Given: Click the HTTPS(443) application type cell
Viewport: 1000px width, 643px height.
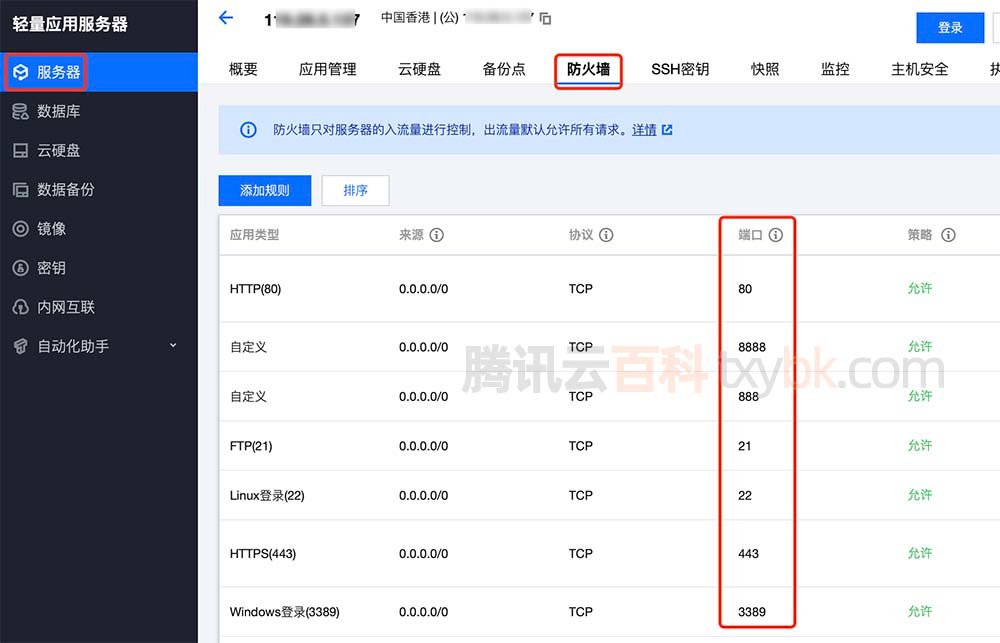Looking at the screenshot, I should click(263, 554).
